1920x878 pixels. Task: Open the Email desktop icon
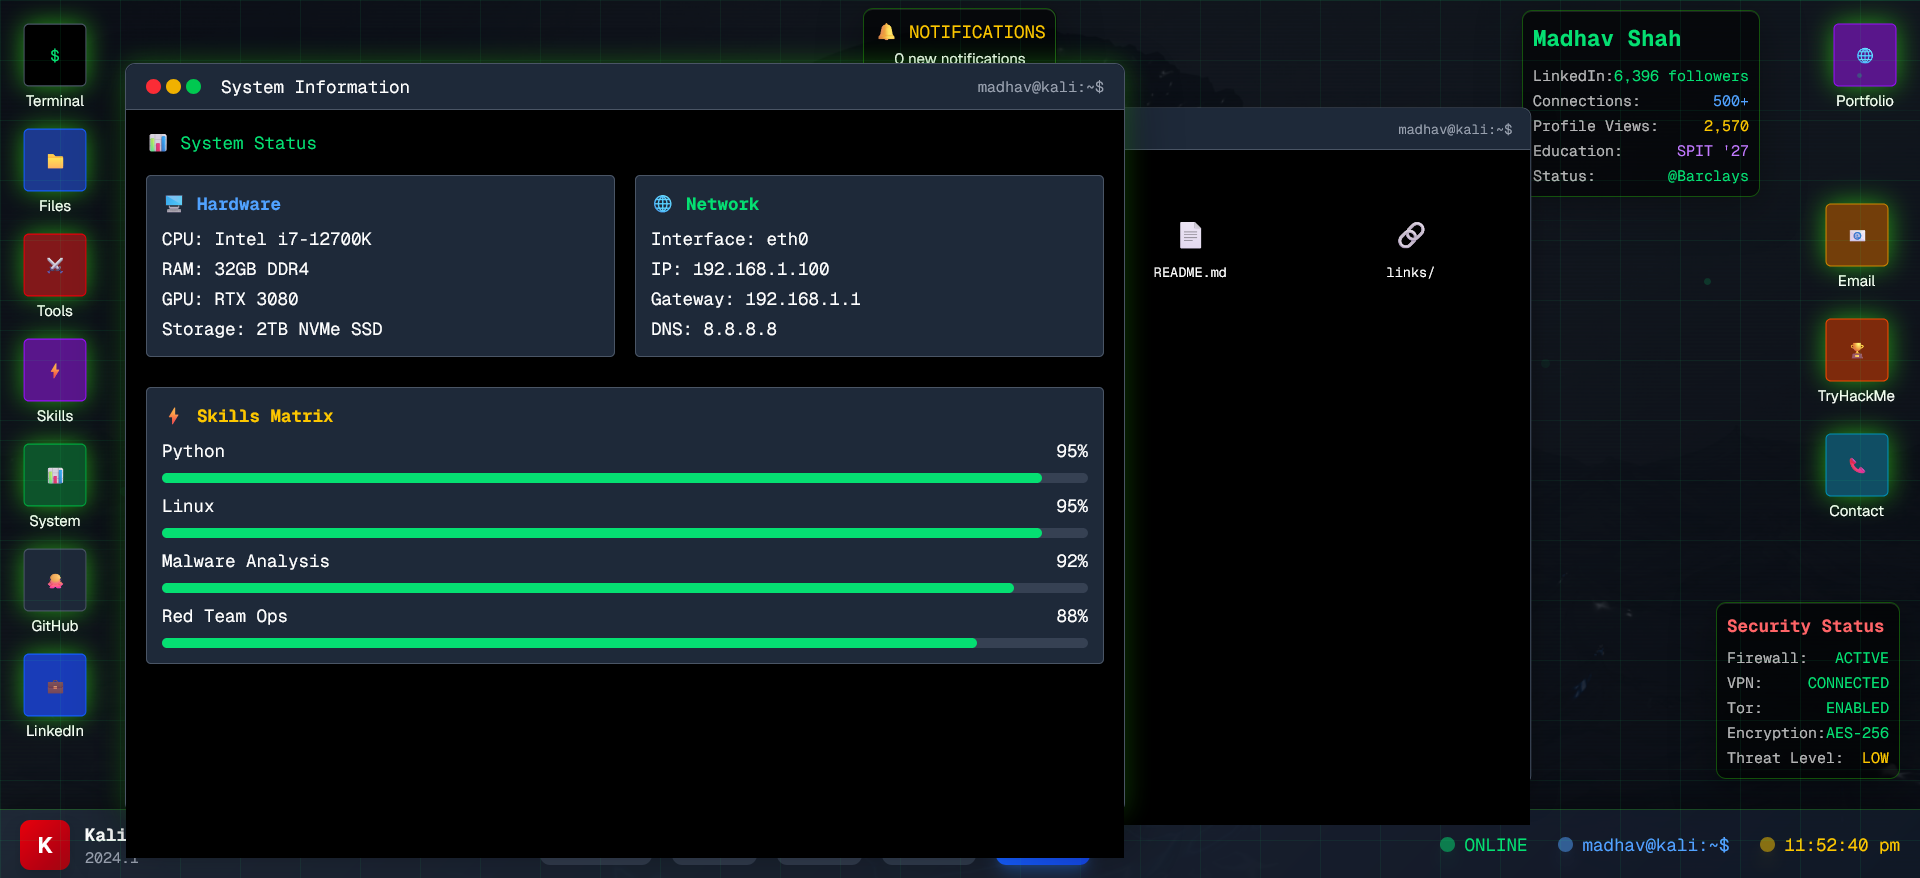(1856, 236)
